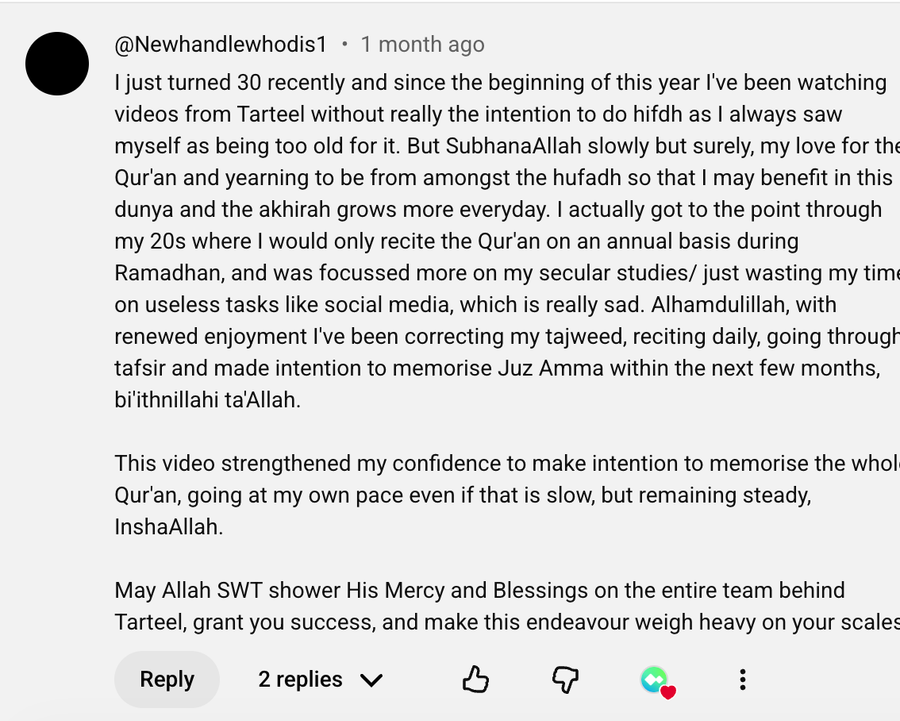Click the line reading 'InshaAllah.'
The width and height of the screenshot is (900, 721).
coord(169,526)
